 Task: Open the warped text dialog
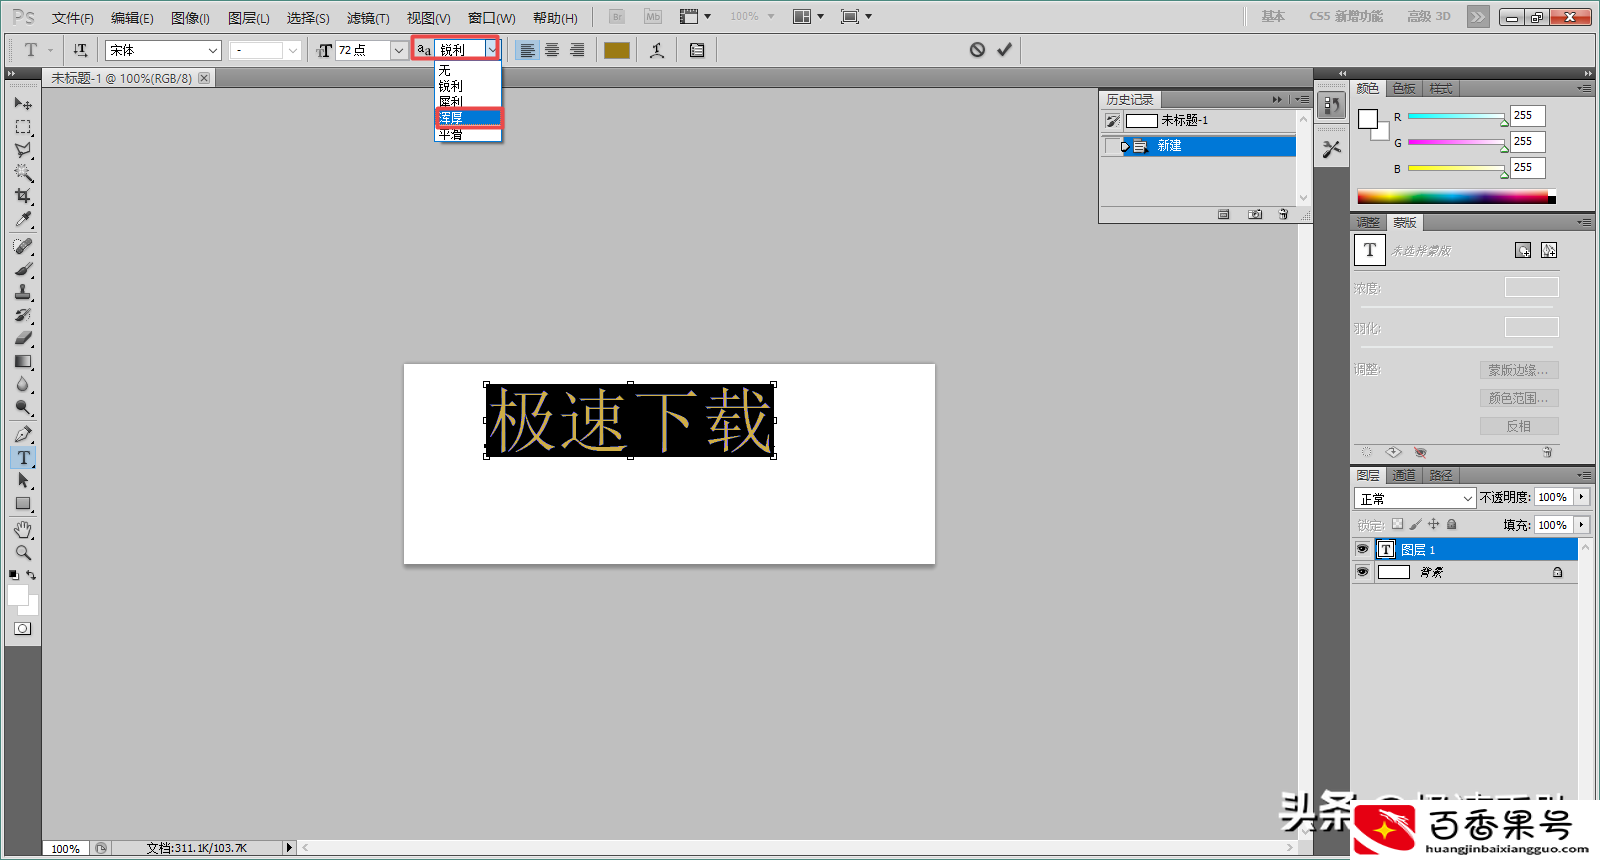(657, 50)
